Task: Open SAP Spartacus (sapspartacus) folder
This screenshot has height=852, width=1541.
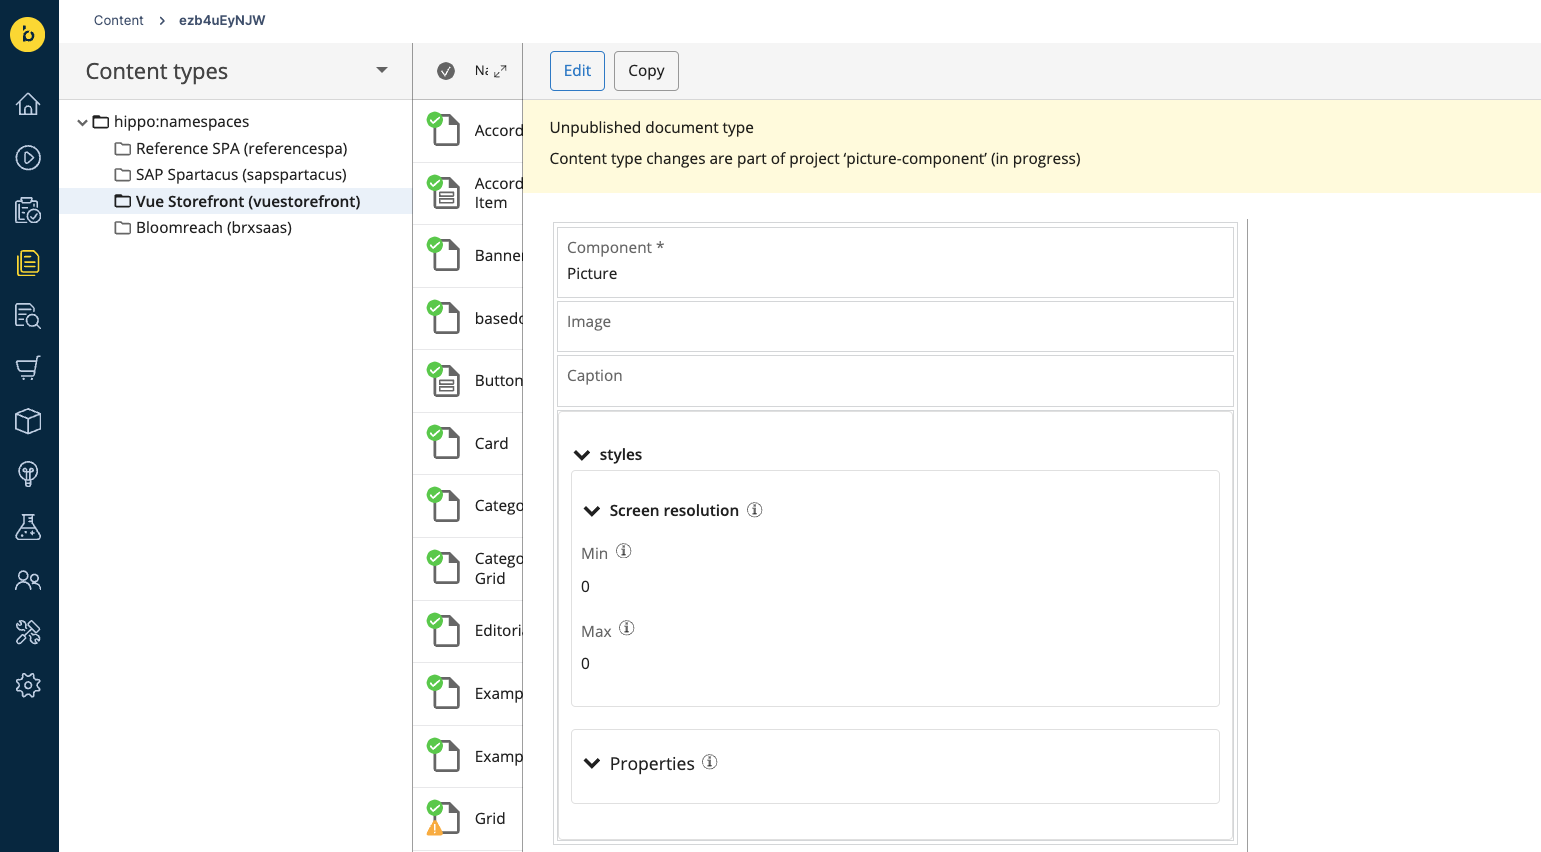Action: click(231, 174)
